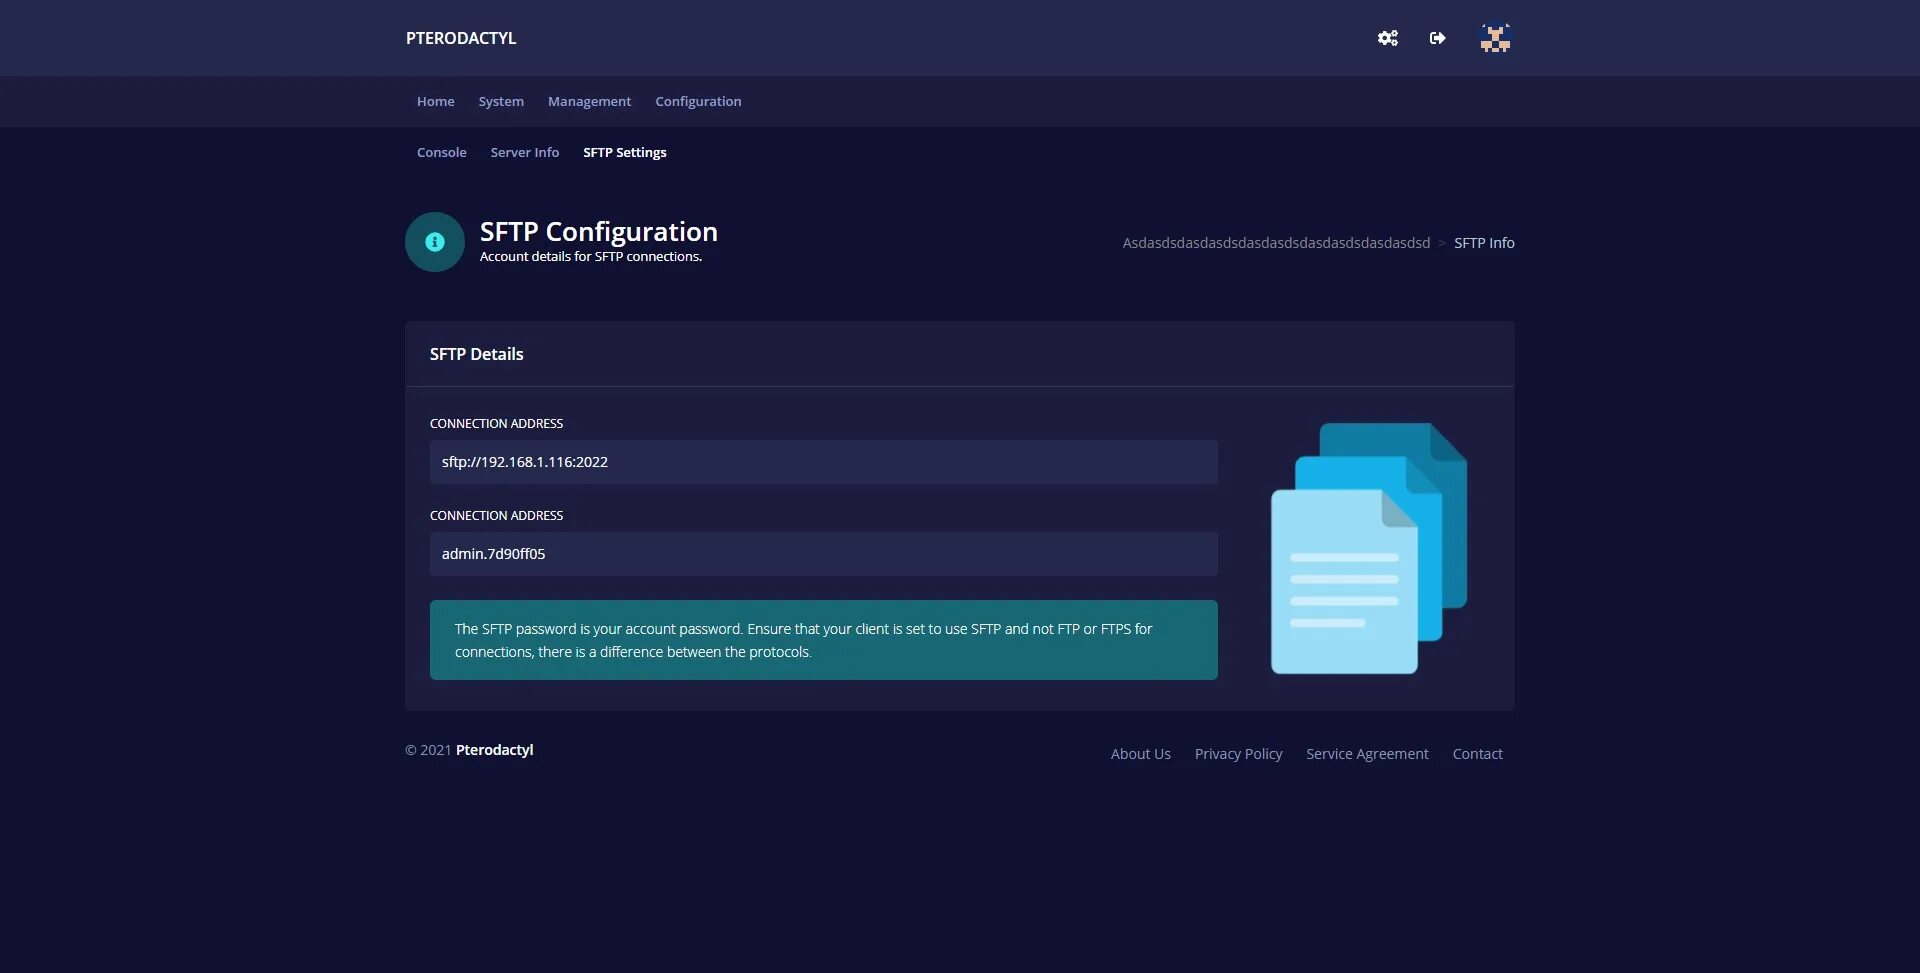Go to the Server Info tab
This screenshot has height=973, width=1920.
tap(524, 152)
